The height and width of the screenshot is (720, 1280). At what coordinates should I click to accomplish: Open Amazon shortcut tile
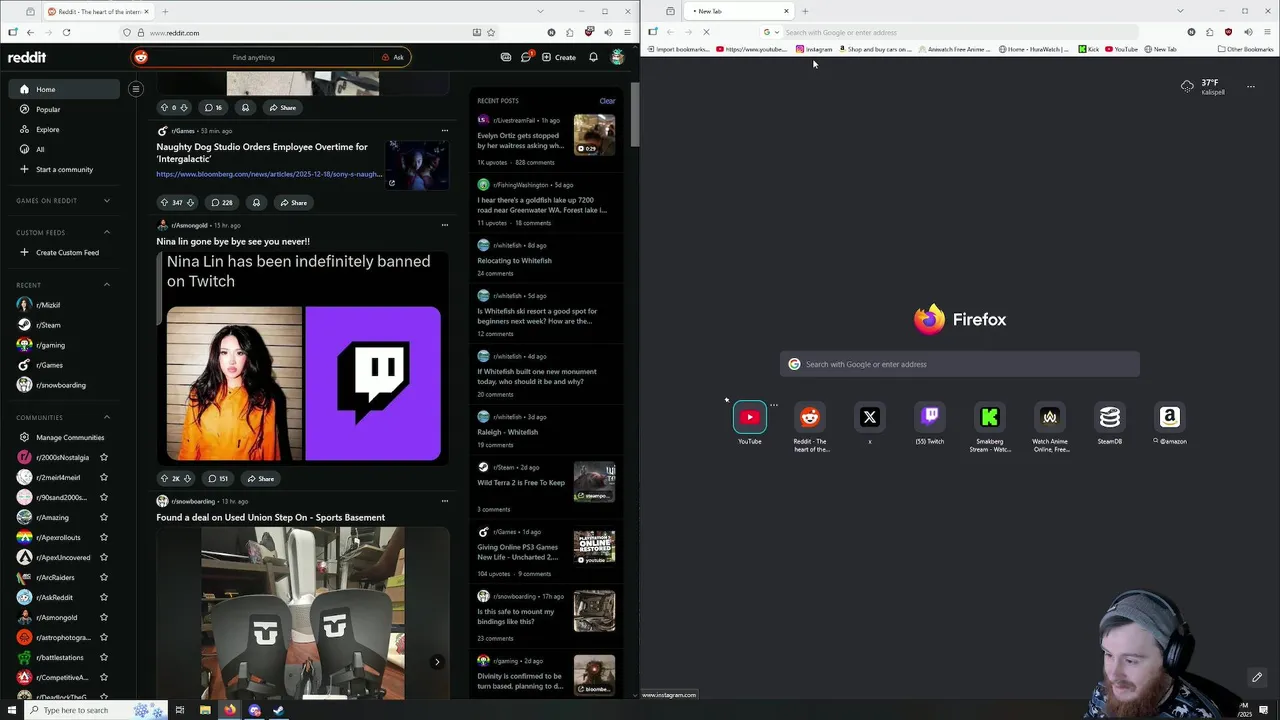pyautogui.click(x=1170, y=417)
